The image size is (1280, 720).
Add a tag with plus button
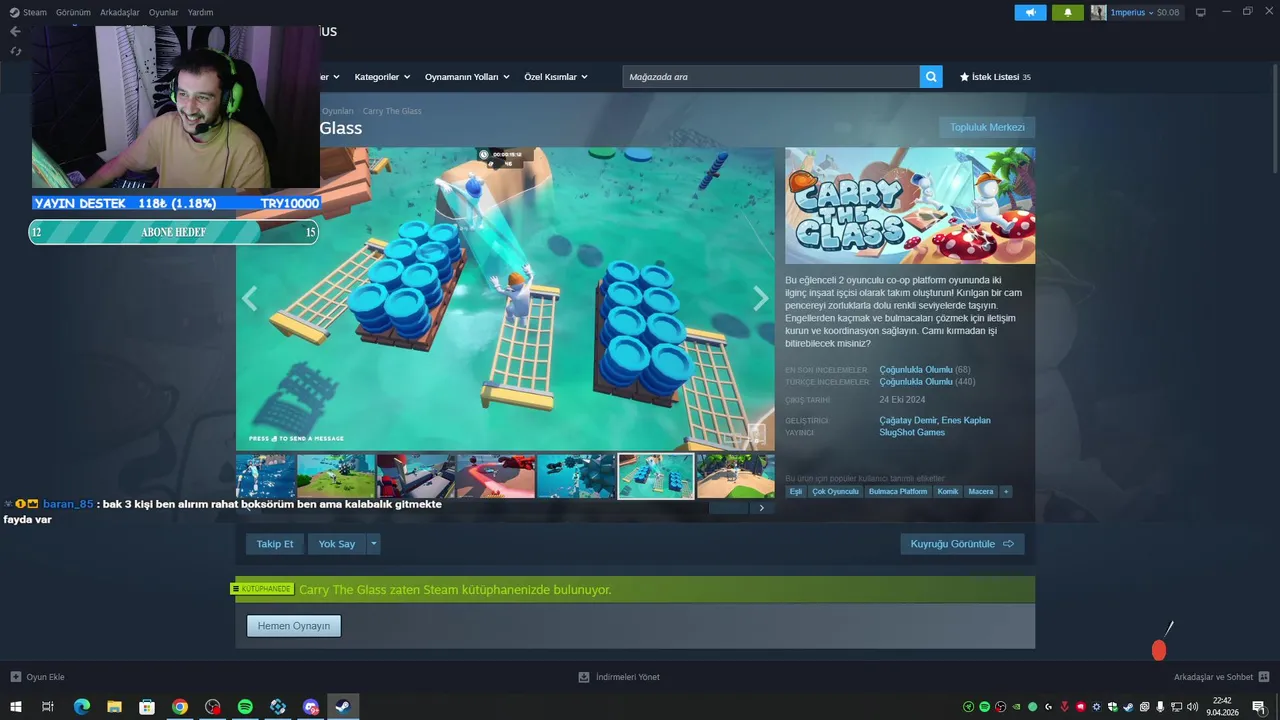pos(1006,491)
